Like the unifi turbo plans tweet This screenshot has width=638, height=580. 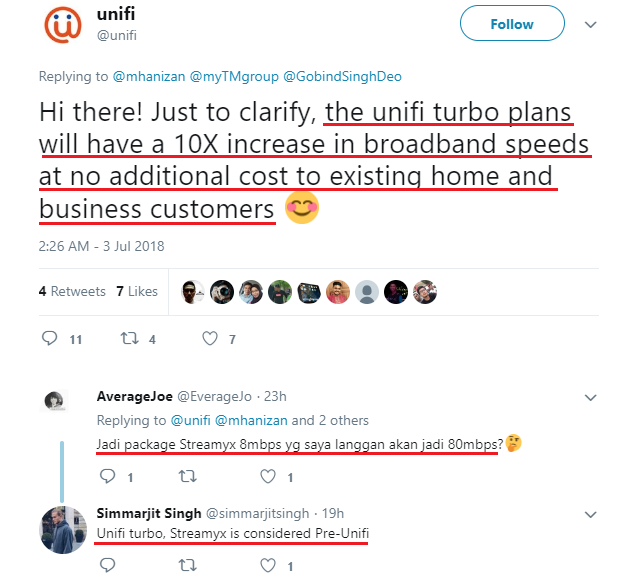coord(210,339)
